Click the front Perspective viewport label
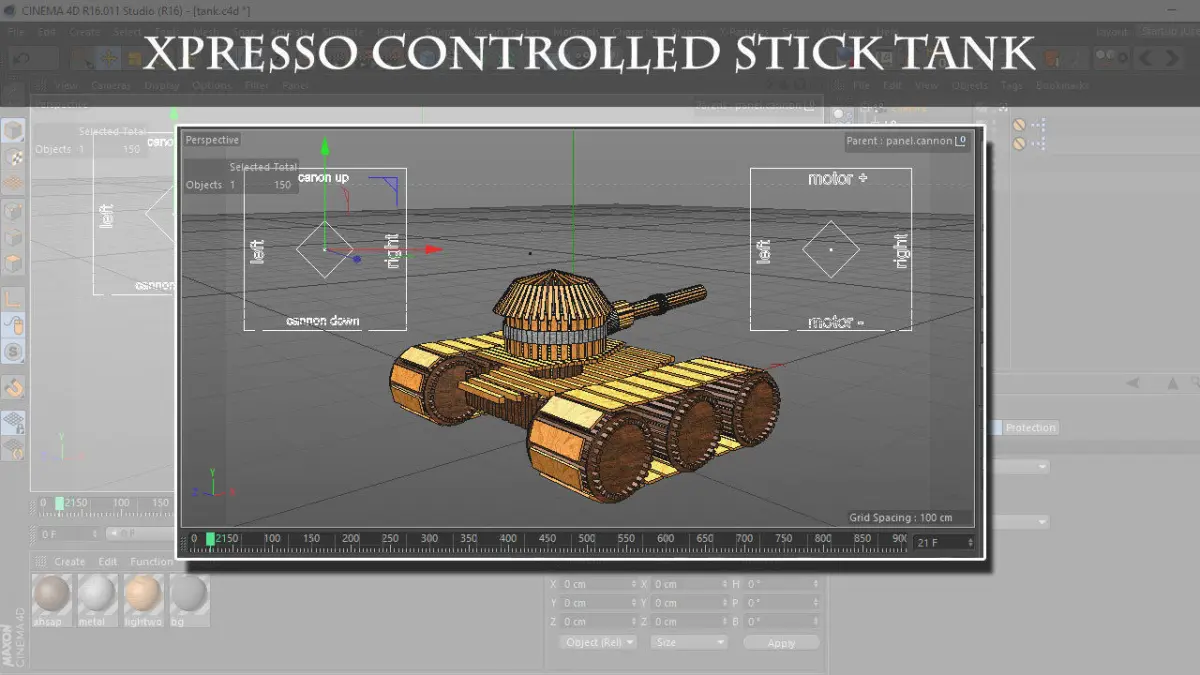 click(x=212, y=140)
